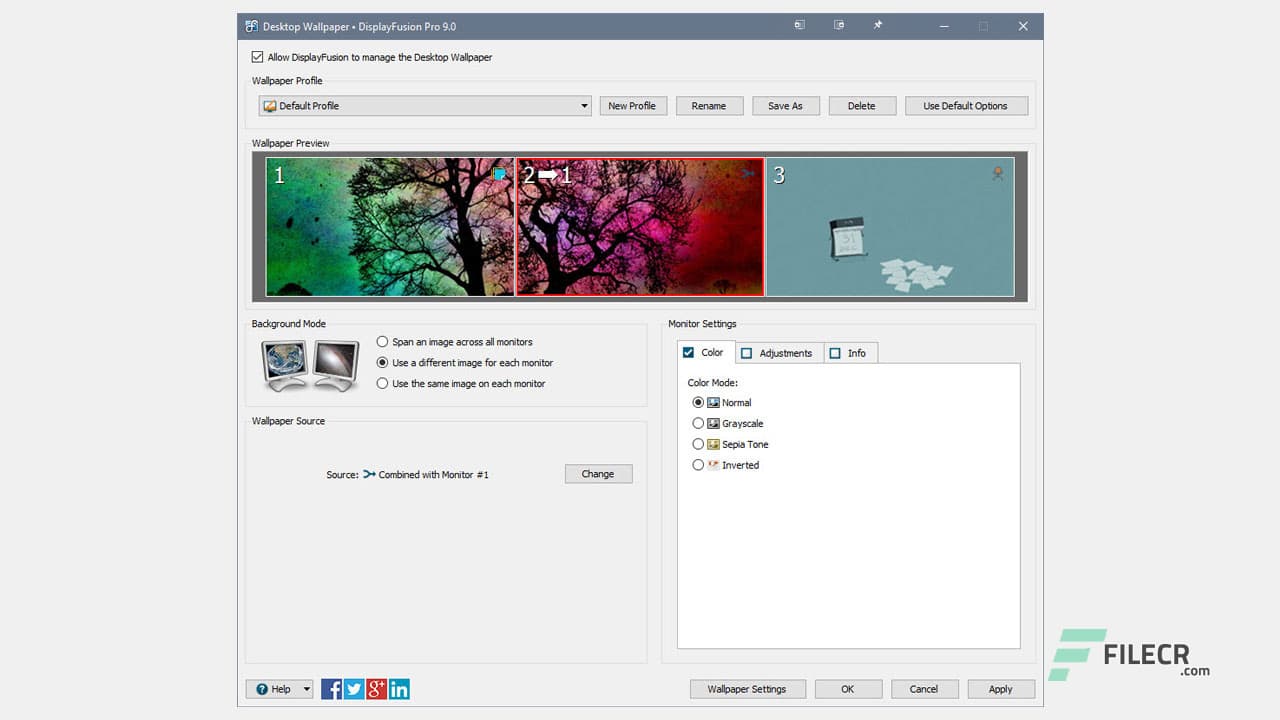
Task: Click the New Profile button
Action: click(x=633, y=105)
